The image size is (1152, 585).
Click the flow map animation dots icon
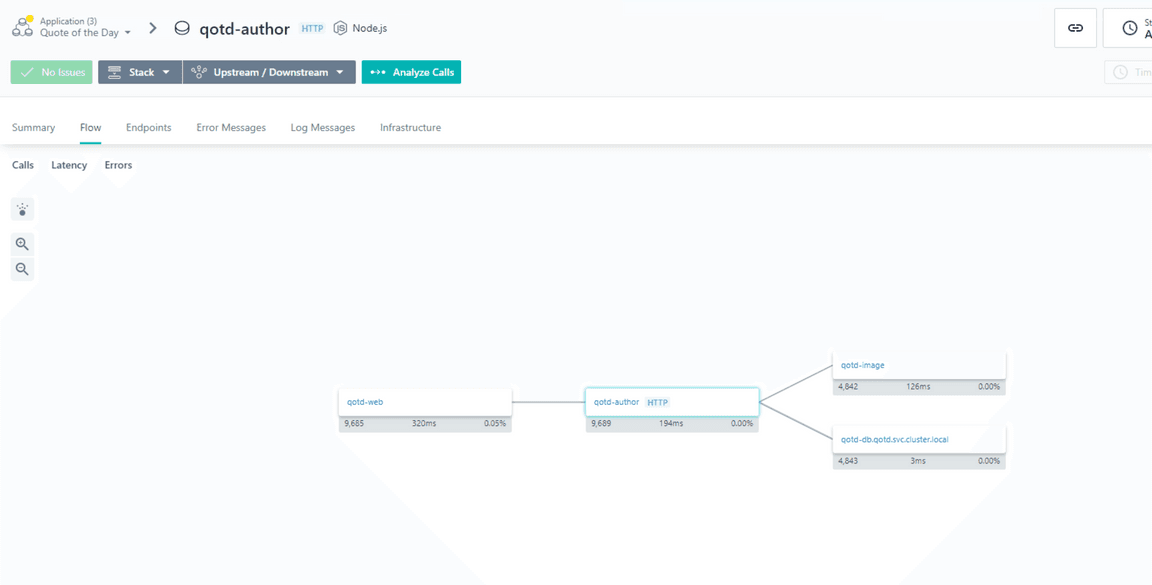22,209
